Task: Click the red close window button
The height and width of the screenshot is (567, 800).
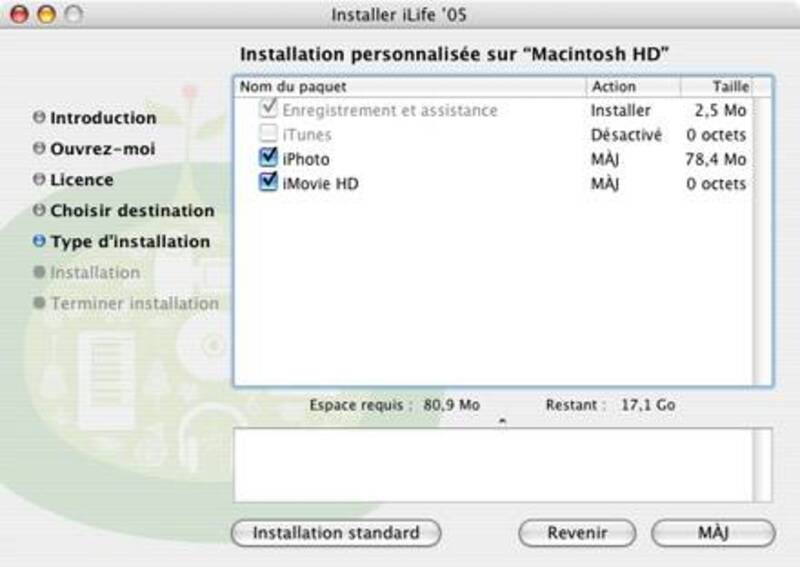Action: click(x=19, y=14)
